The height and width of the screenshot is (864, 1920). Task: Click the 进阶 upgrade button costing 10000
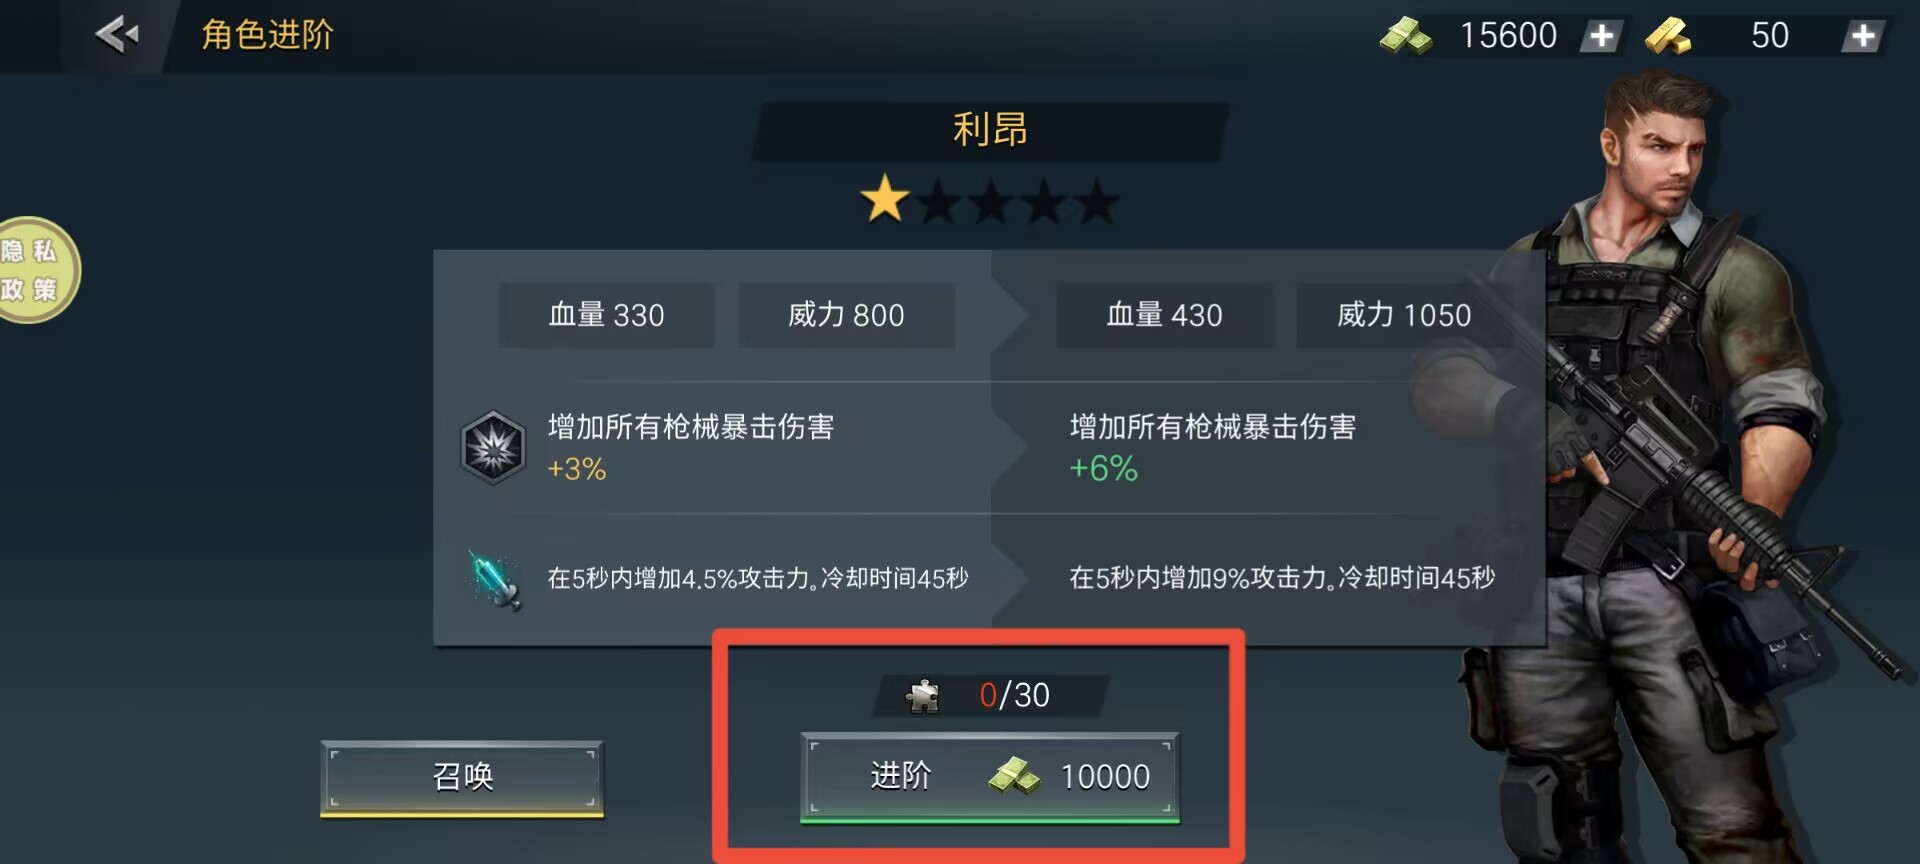990,777
